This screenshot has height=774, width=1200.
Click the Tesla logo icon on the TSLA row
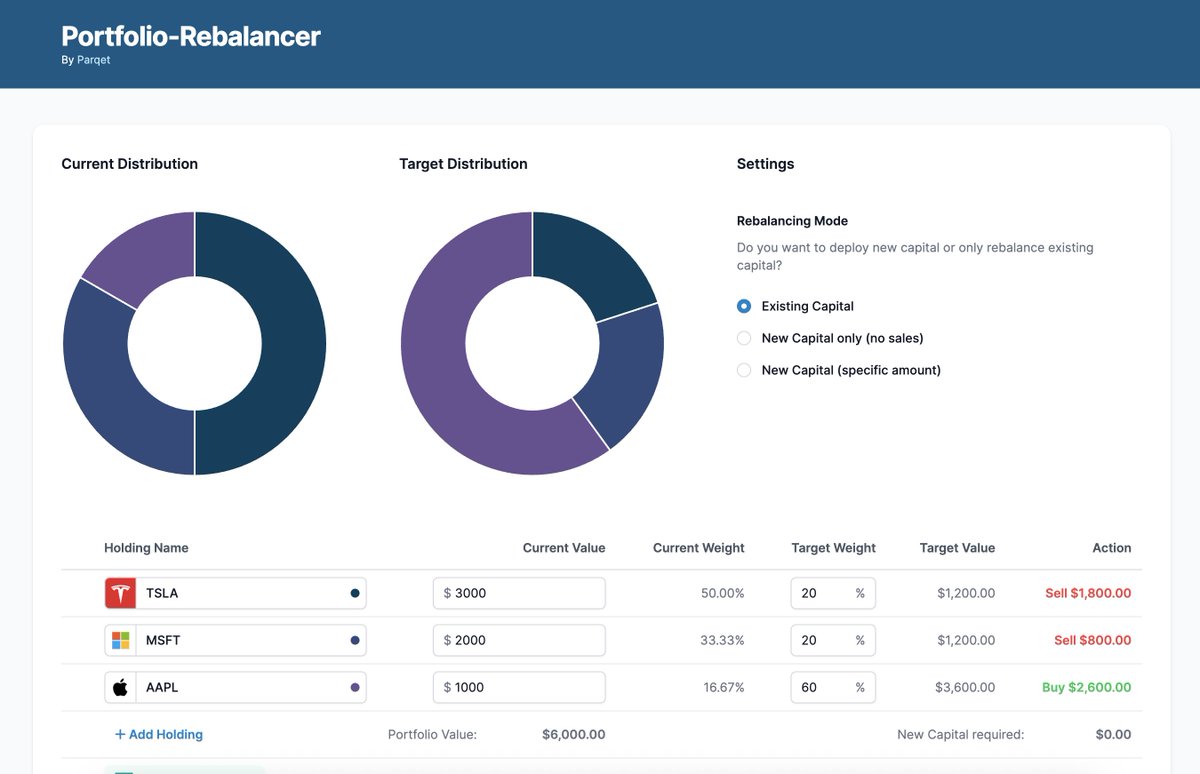119,592
